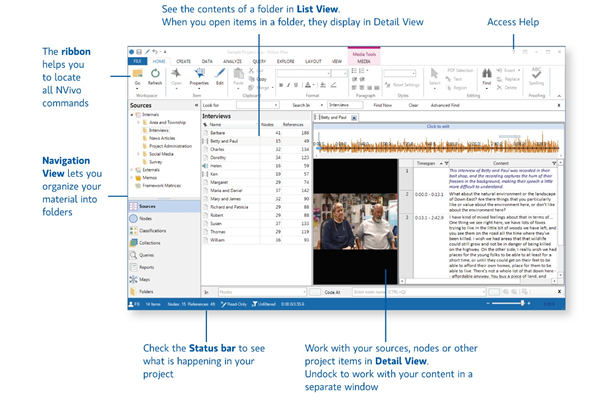This screenshot has width=602, height=411.
Task: Click the font color icon
Action: coord(308,85)
